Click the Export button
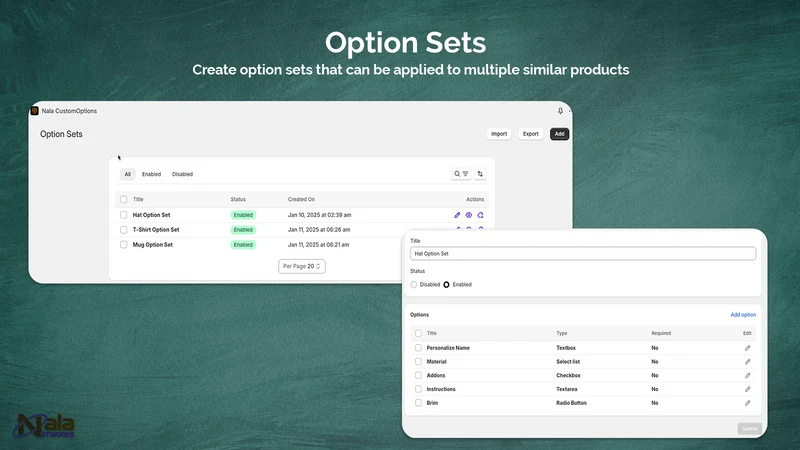The height and width of the screenshot is (450, 800). coord(531,134)
